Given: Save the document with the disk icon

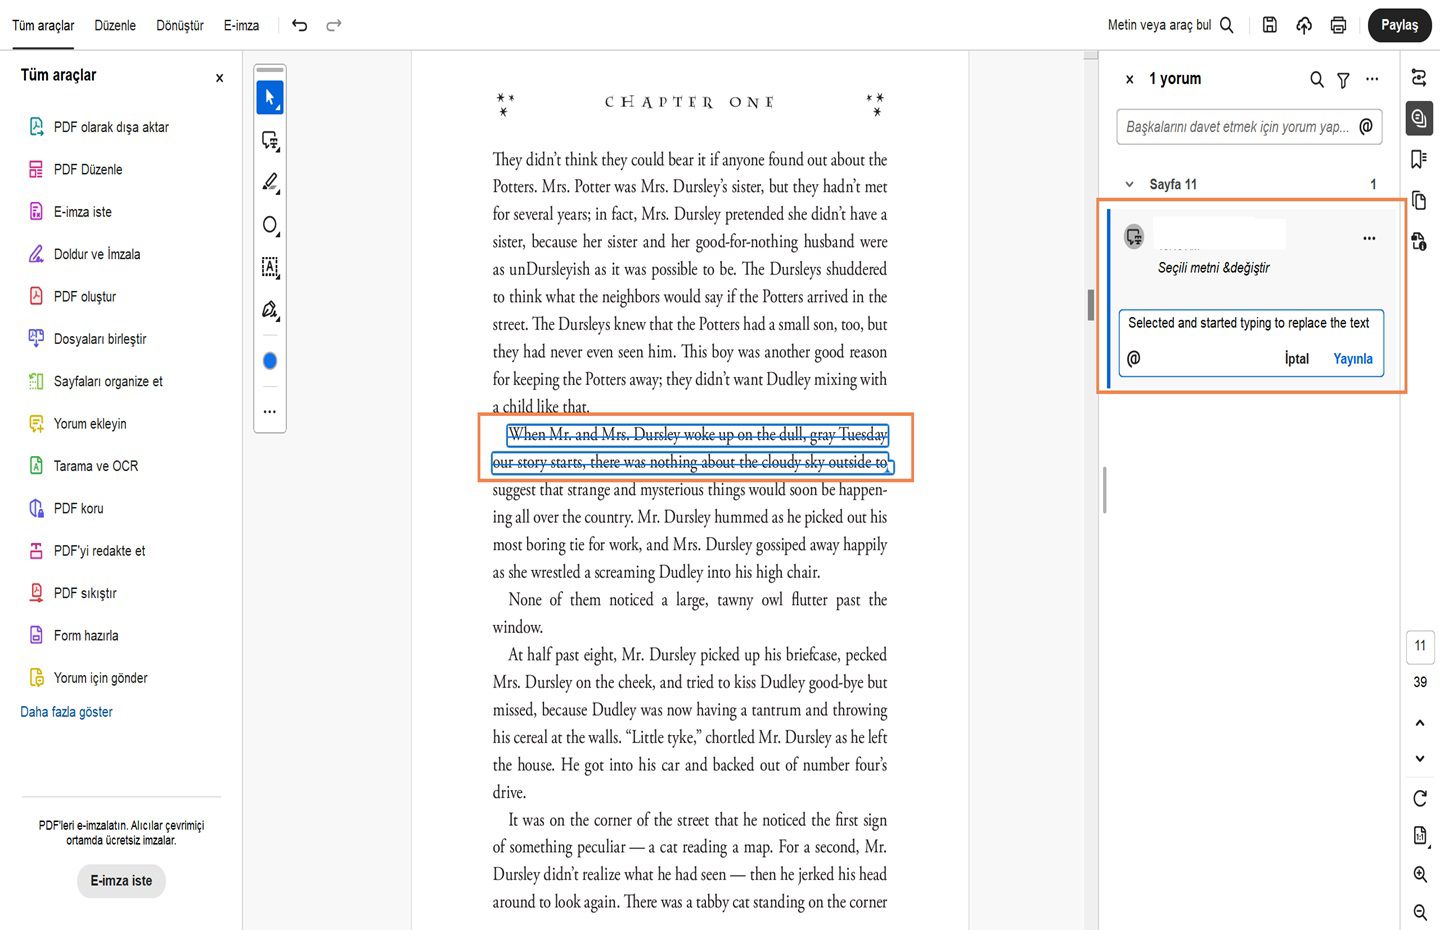Looking at the screenshot, I should click(x=1270, y=25).
